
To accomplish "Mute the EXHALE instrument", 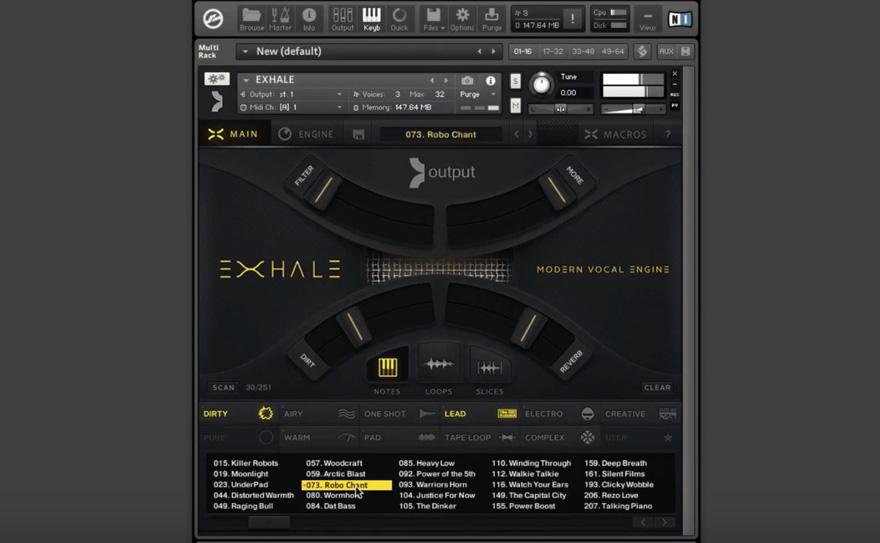I will pos(515,105).
